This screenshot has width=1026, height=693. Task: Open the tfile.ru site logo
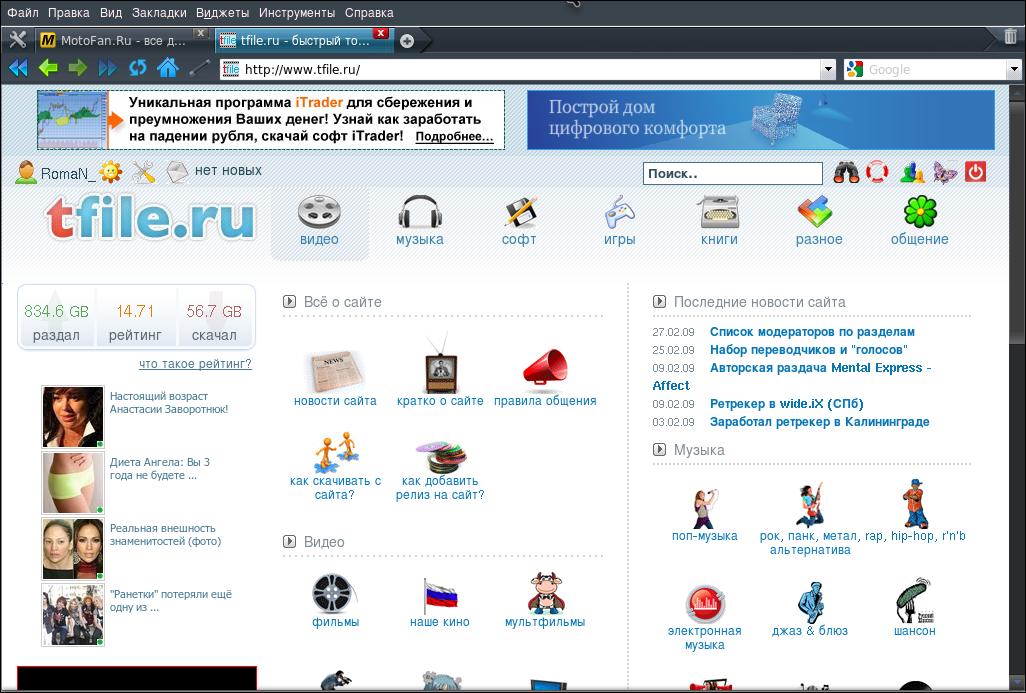point(150,218)
